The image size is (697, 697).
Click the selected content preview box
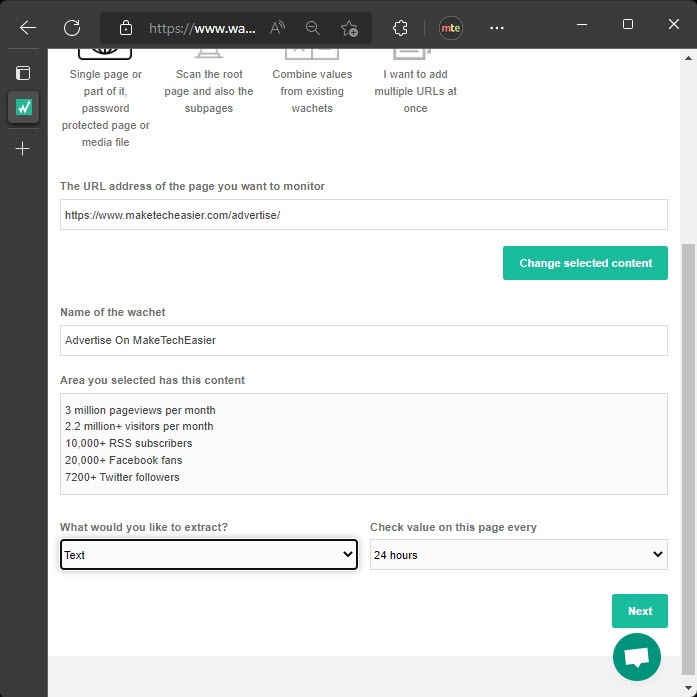pos(364,444)
